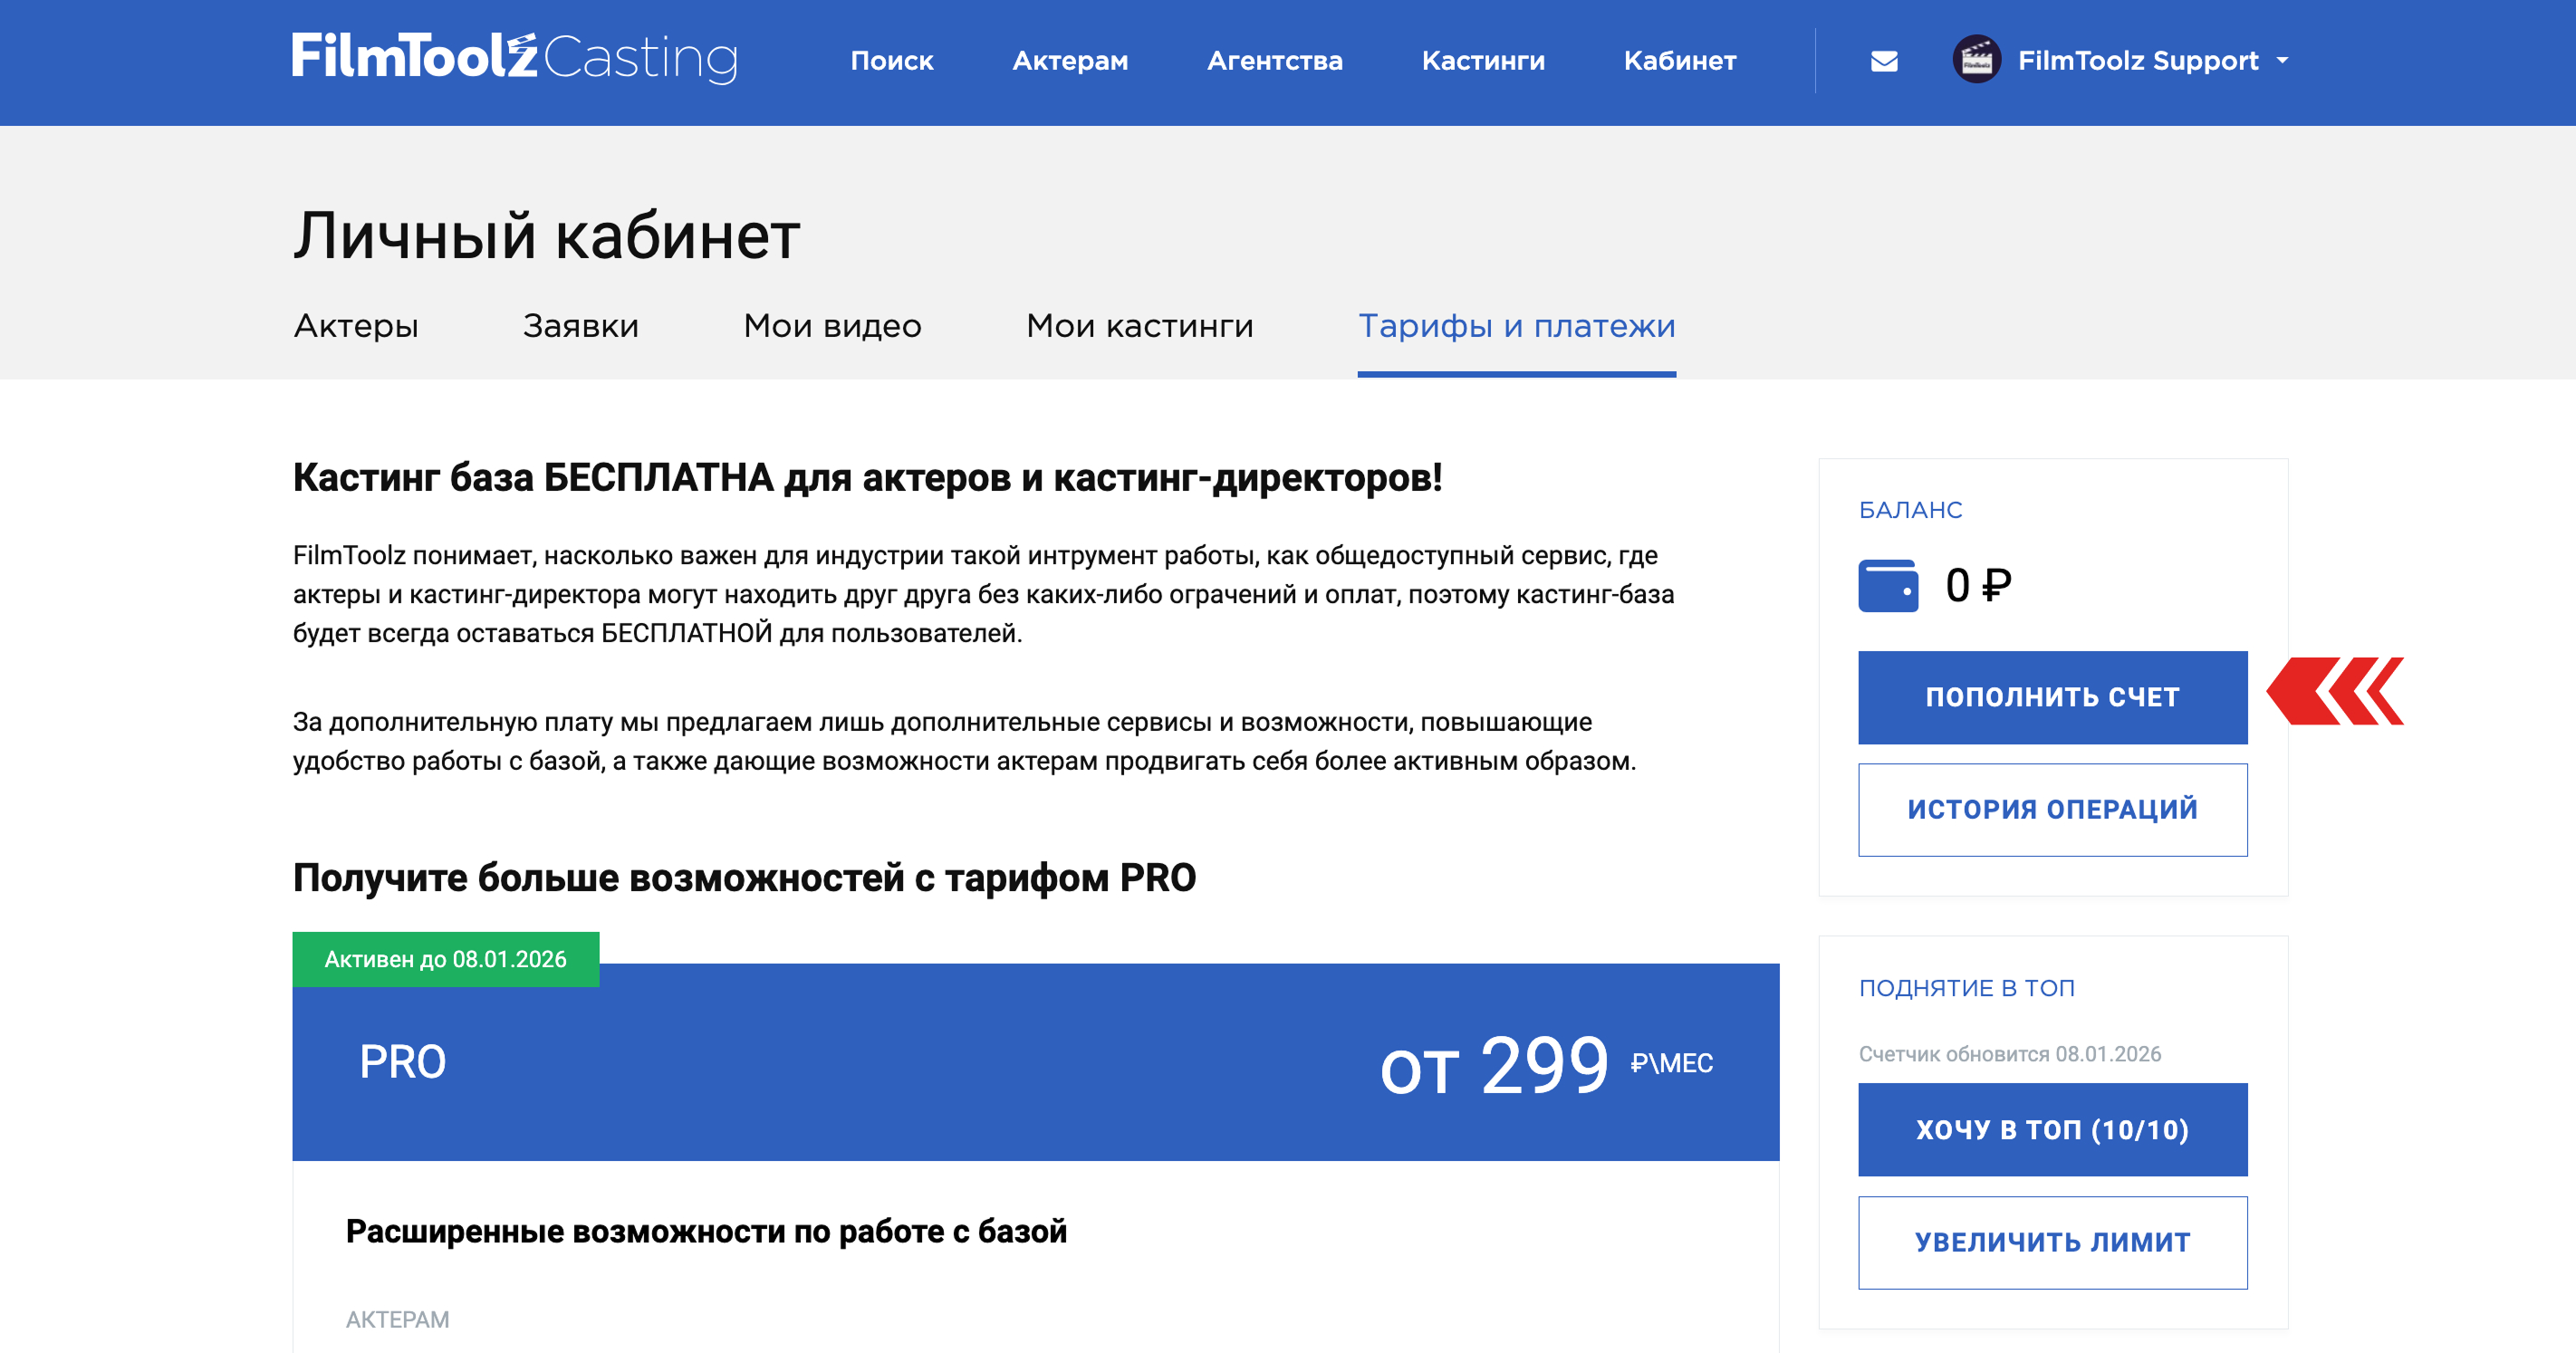Open ИСТОРИЯ ОПЕРАЦИЙ button
Viewport: 2576px width, 1353px height.
[x=2052, y=809]
